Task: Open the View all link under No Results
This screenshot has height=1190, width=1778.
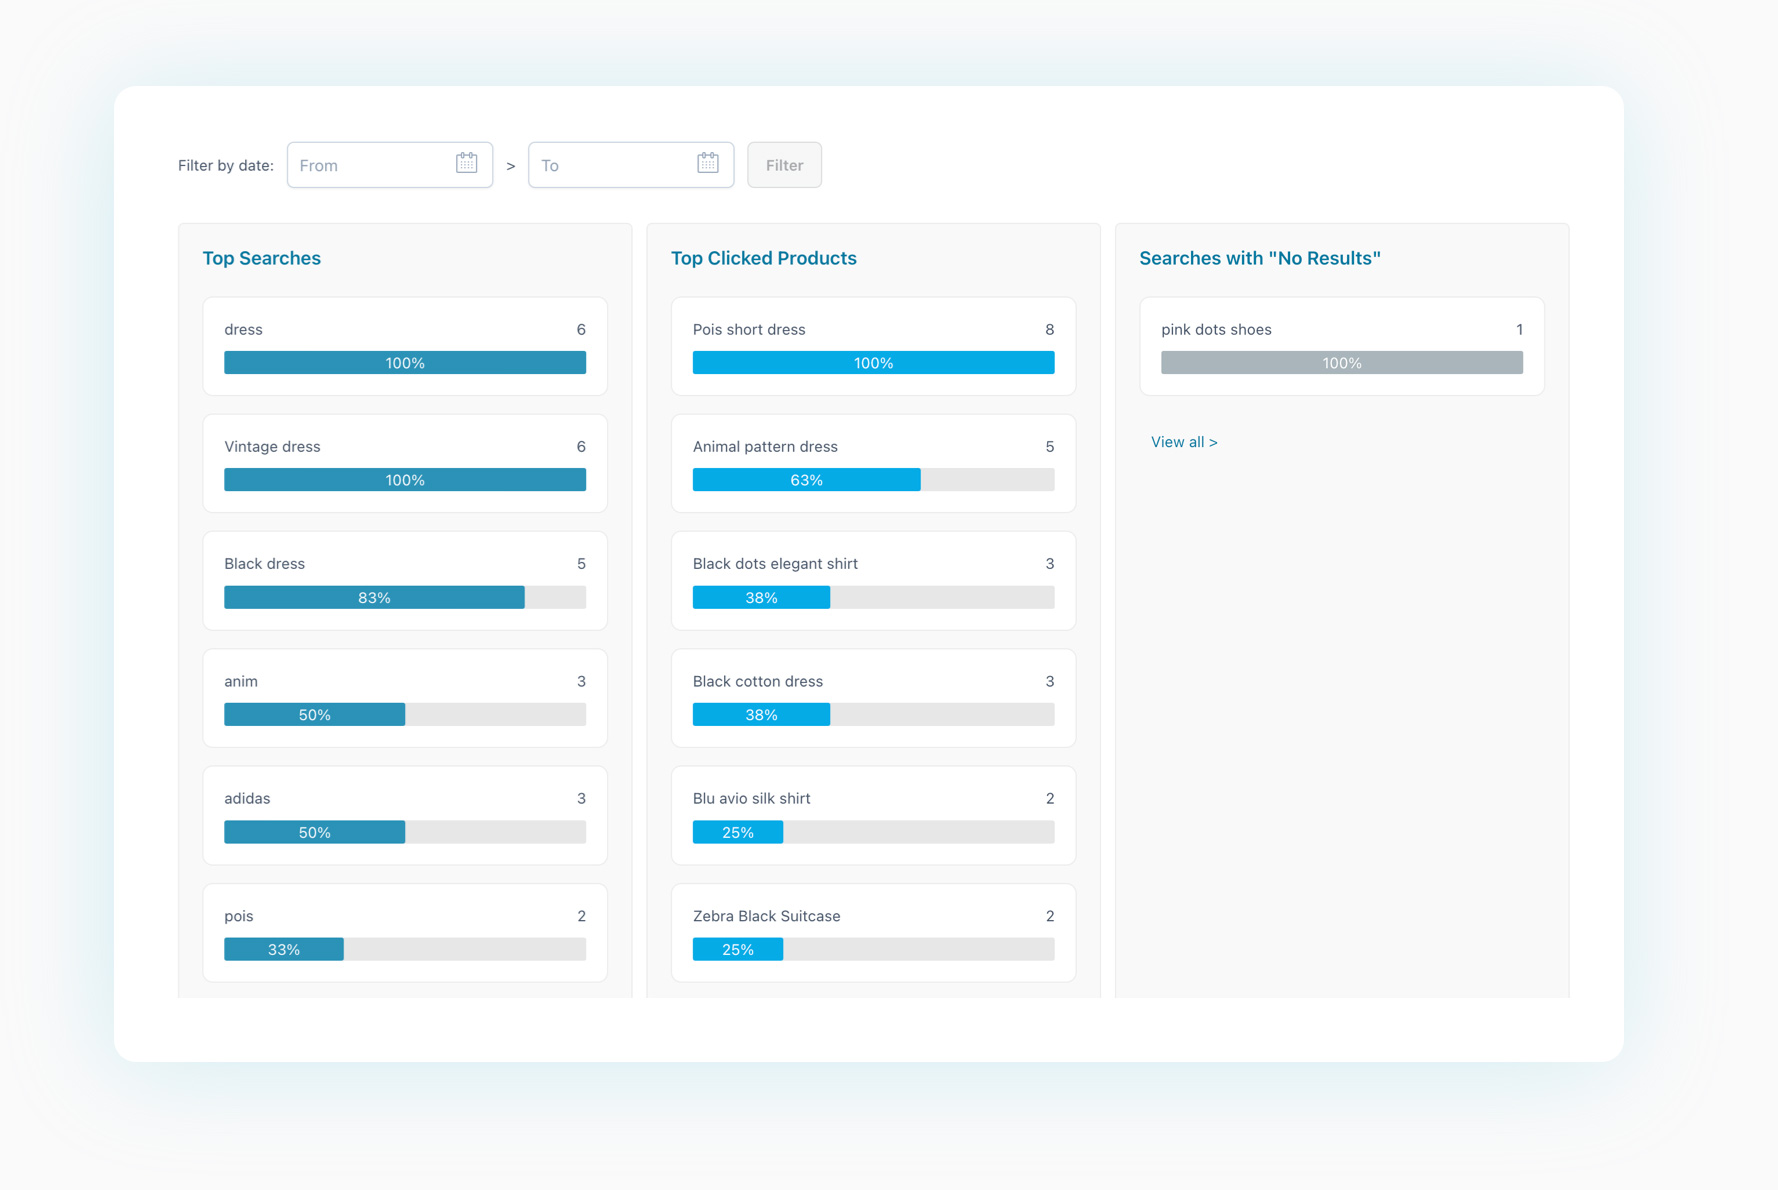Action: [1184, 441]
